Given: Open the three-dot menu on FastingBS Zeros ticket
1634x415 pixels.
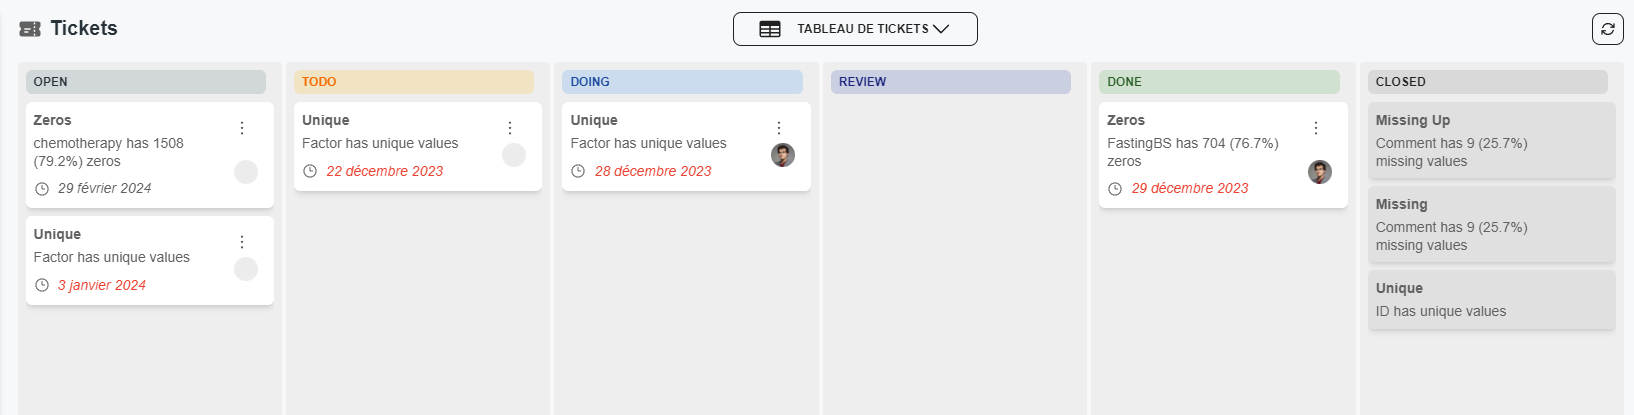Looking at the screenshot, I should [x=1316, y=128].
